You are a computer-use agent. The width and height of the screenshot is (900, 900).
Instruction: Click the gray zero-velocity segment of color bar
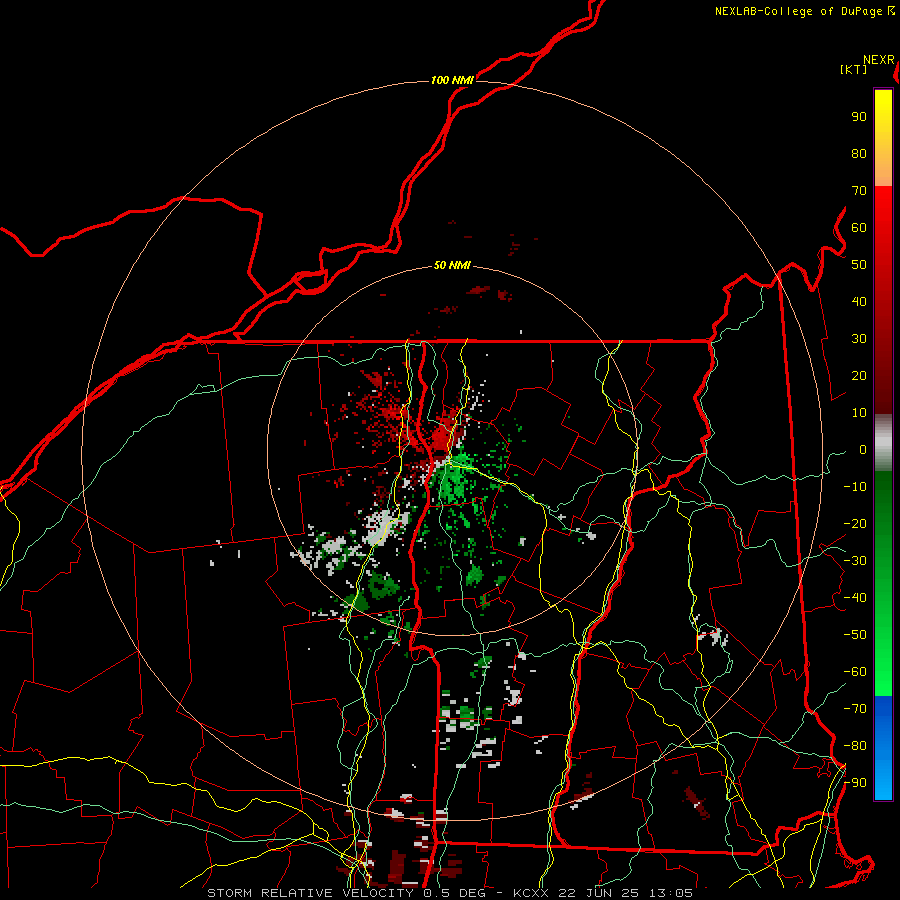[x=883, y=443]
